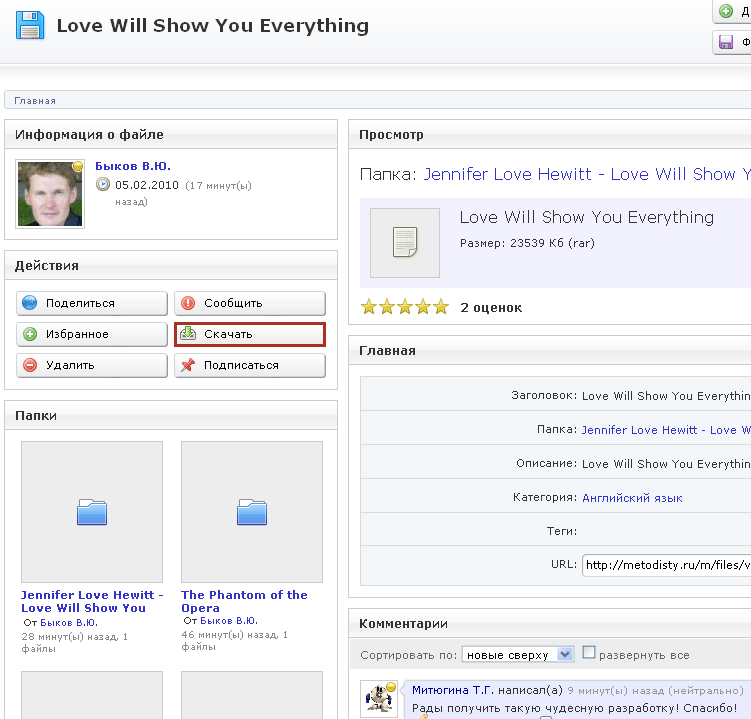751x719 pixels.
Task: Click the document file icon in the preview
Action: pos(405,243)
